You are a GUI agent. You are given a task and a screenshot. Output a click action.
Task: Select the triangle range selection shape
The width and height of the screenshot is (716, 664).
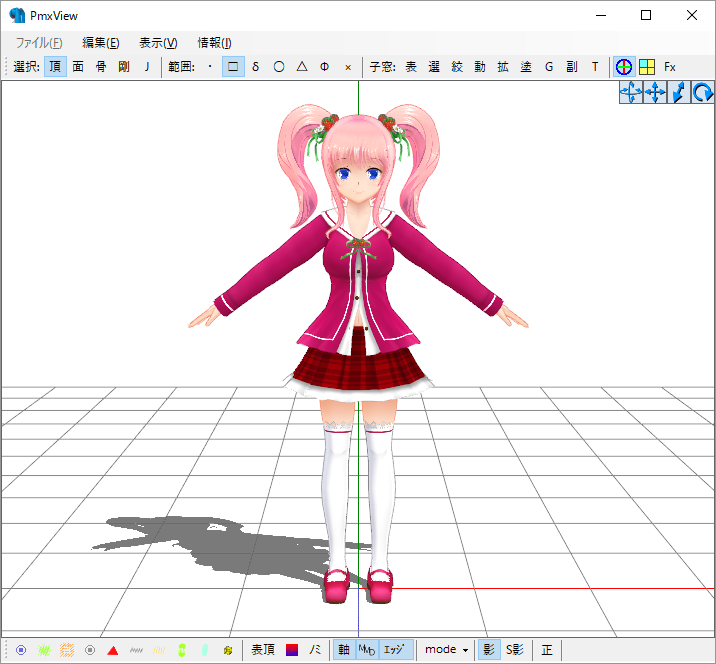[302, 67]
